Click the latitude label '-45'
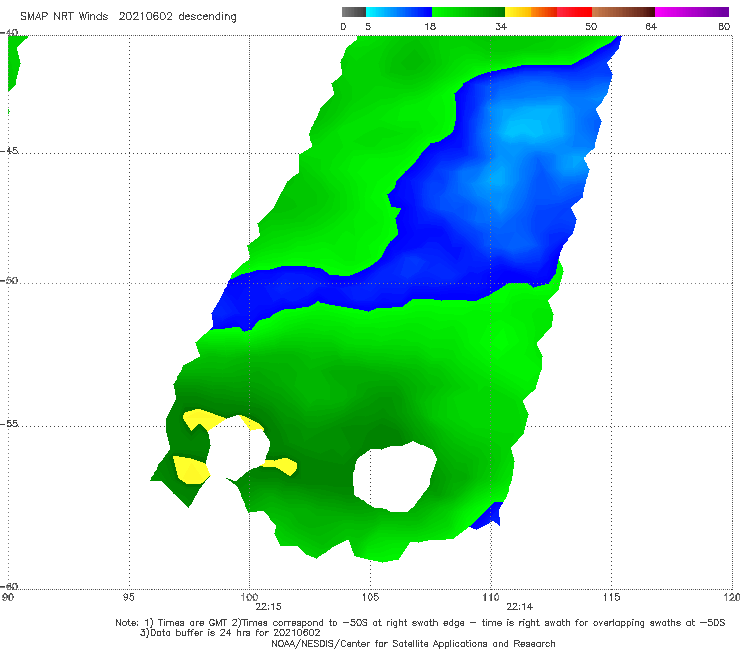The height and width of the screenshot is (650, 740). (9, 151)
